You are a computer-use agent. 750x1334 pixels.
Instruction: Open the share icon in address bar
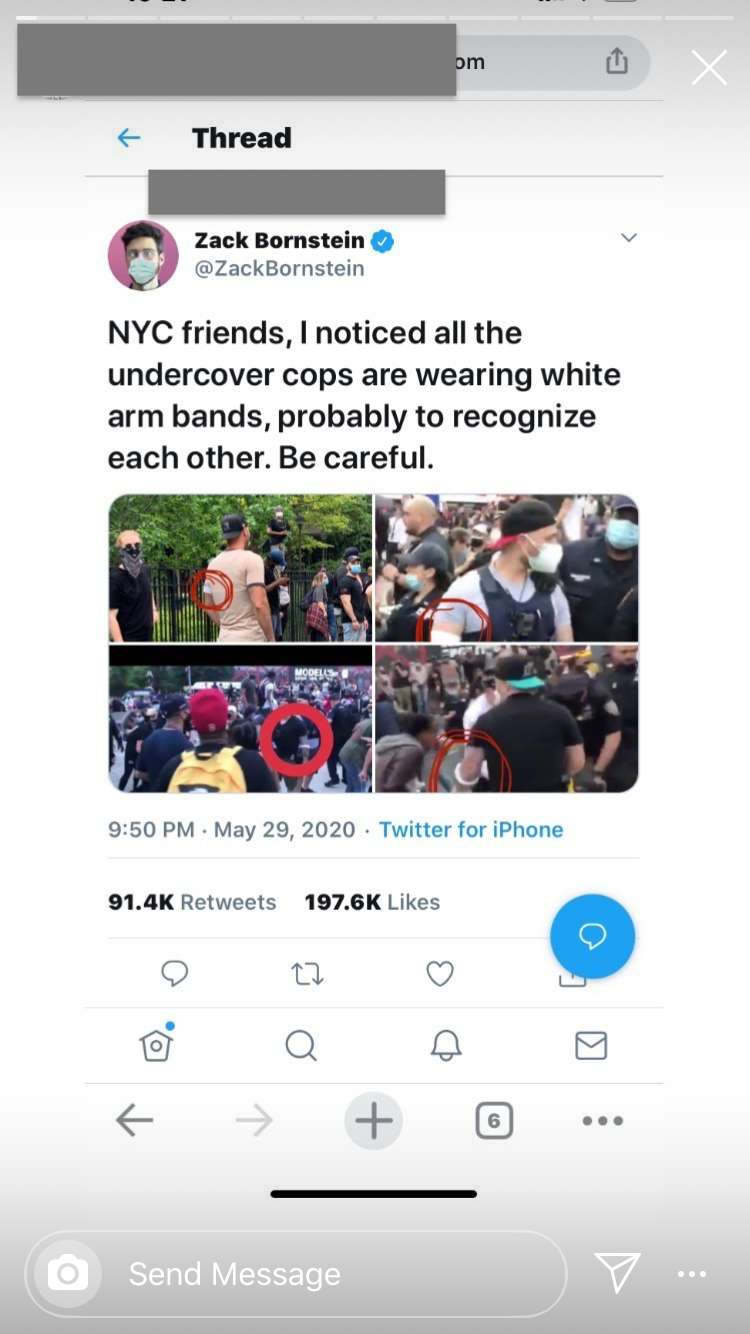pos(617,61)
